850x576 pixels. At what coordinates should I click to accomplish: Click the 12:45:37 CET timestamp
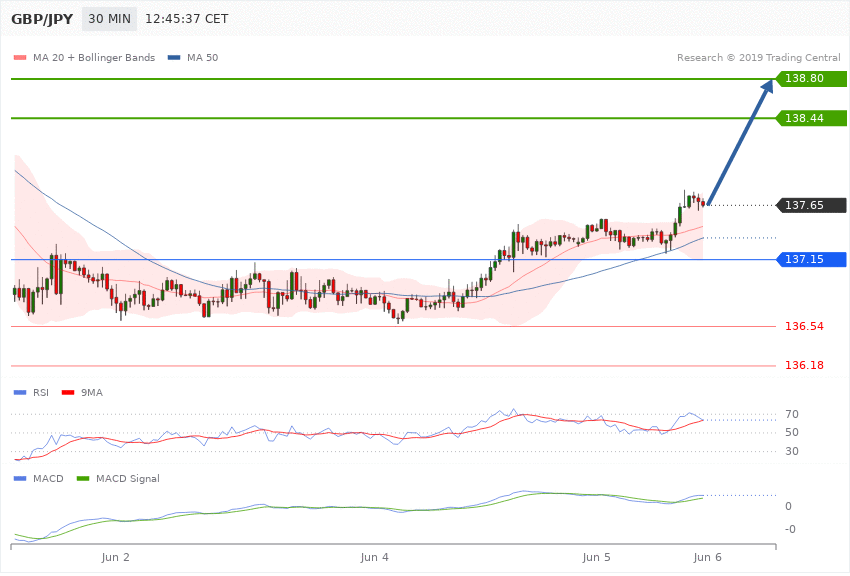point(186,19)
